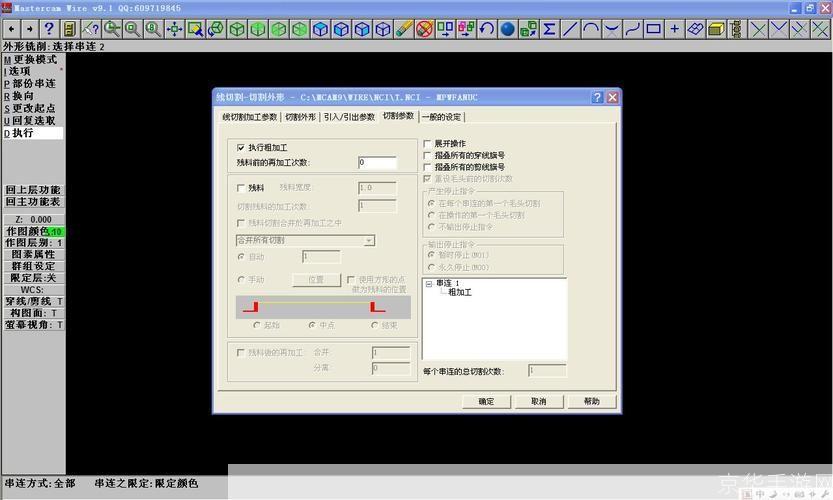Close the 线切割 dialog with red X
The image size is (833, 500).
click(x=613, y=97)
